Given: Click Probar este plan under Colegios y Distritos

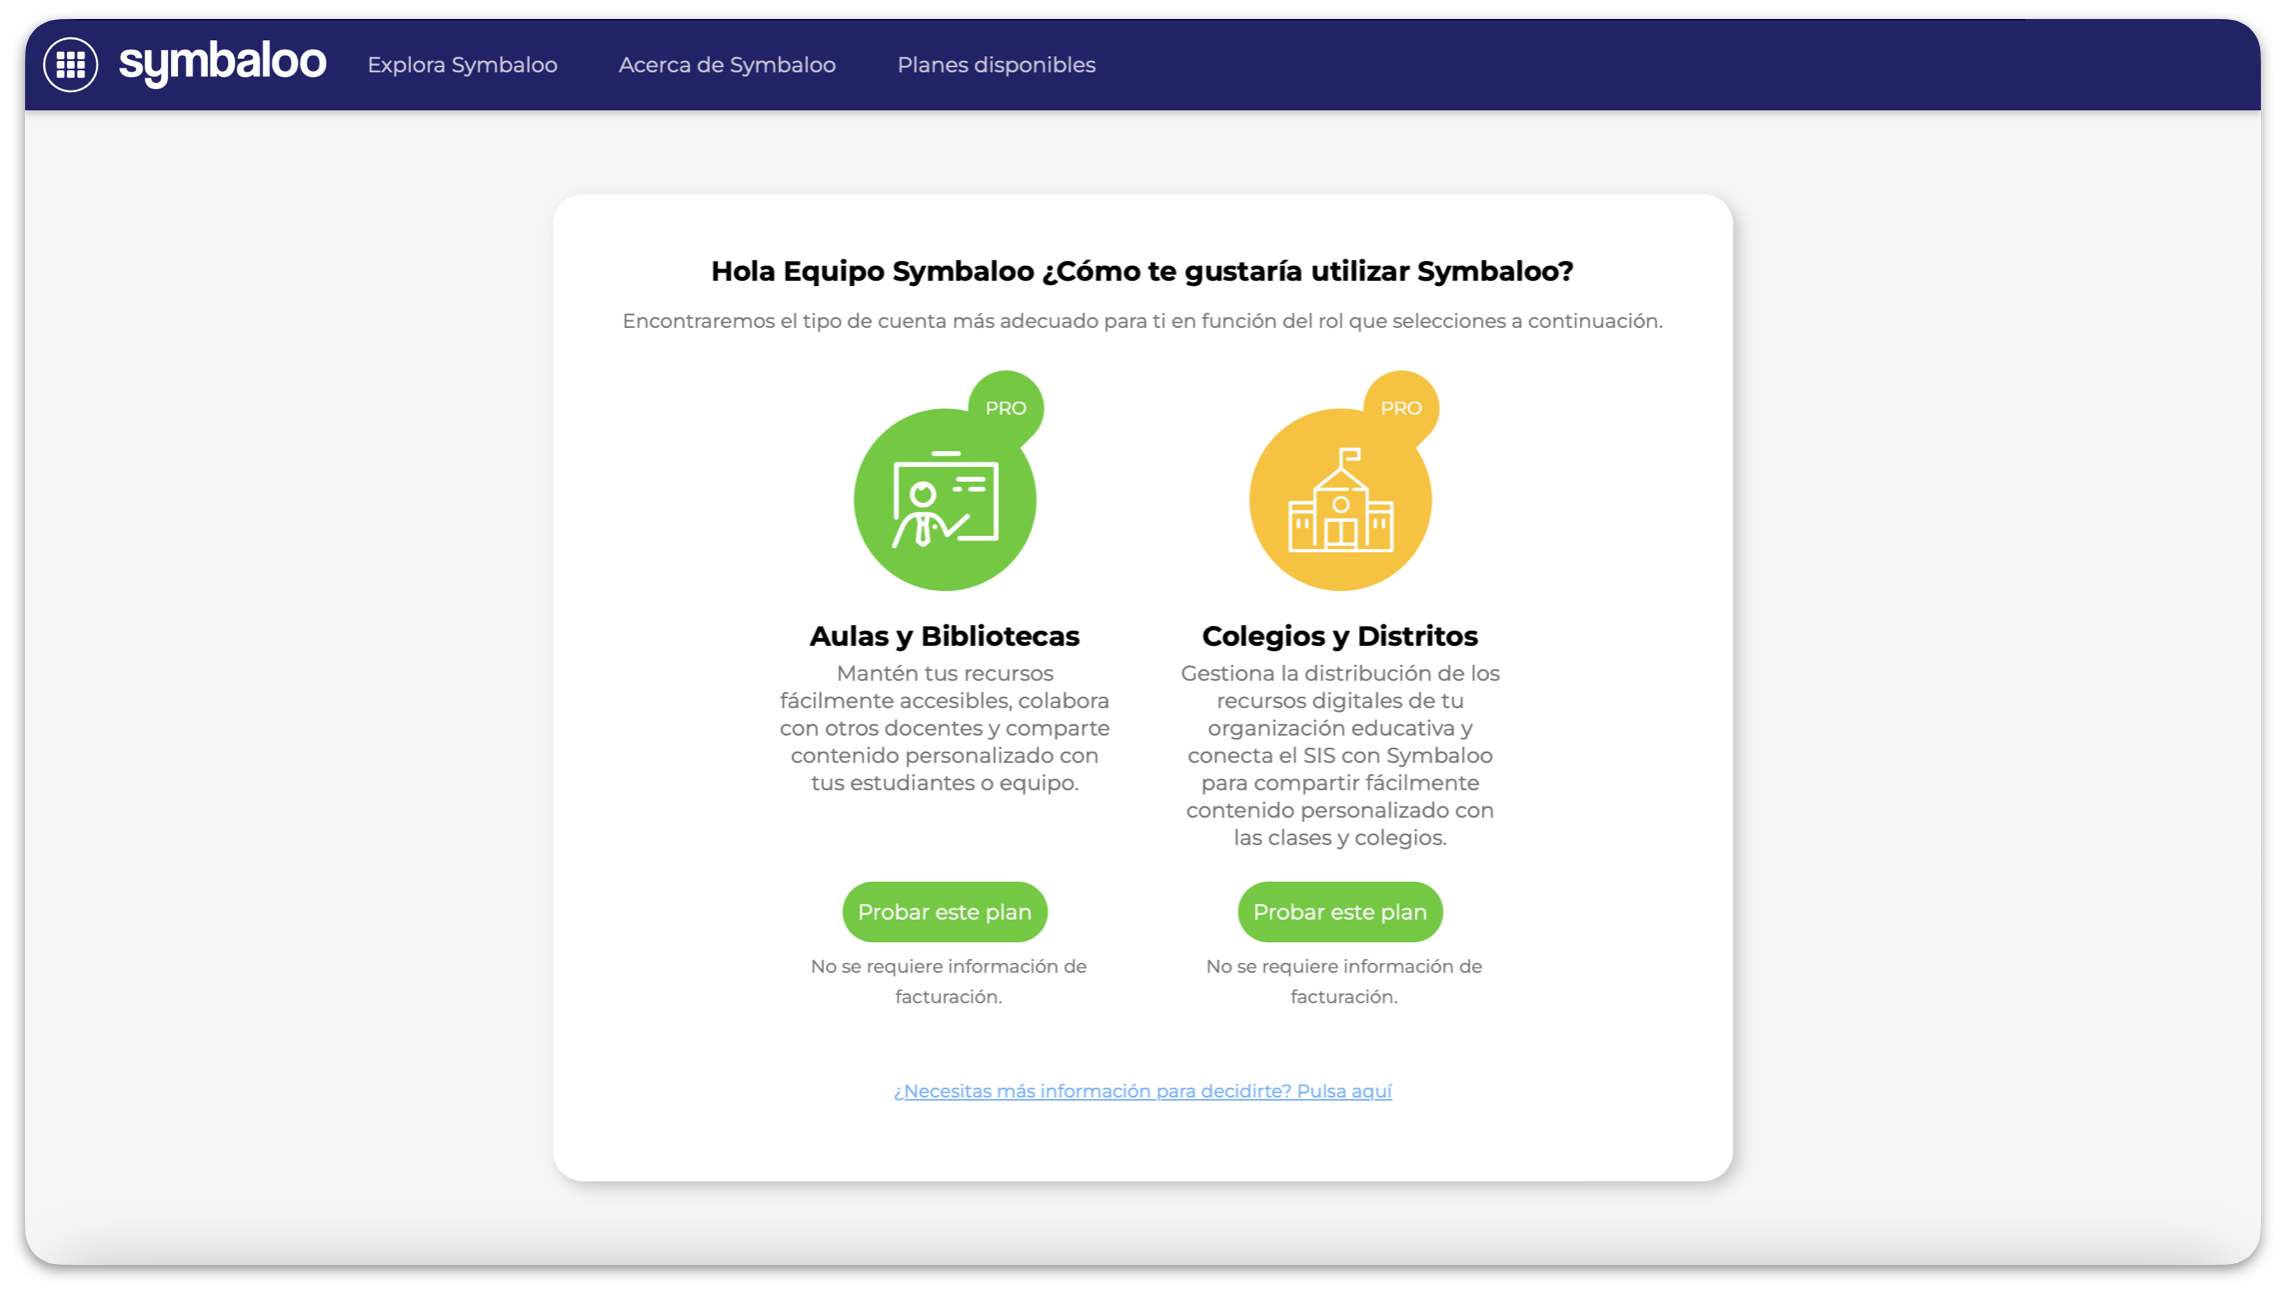Looking at the screenshot, I should pos(1340,912).
